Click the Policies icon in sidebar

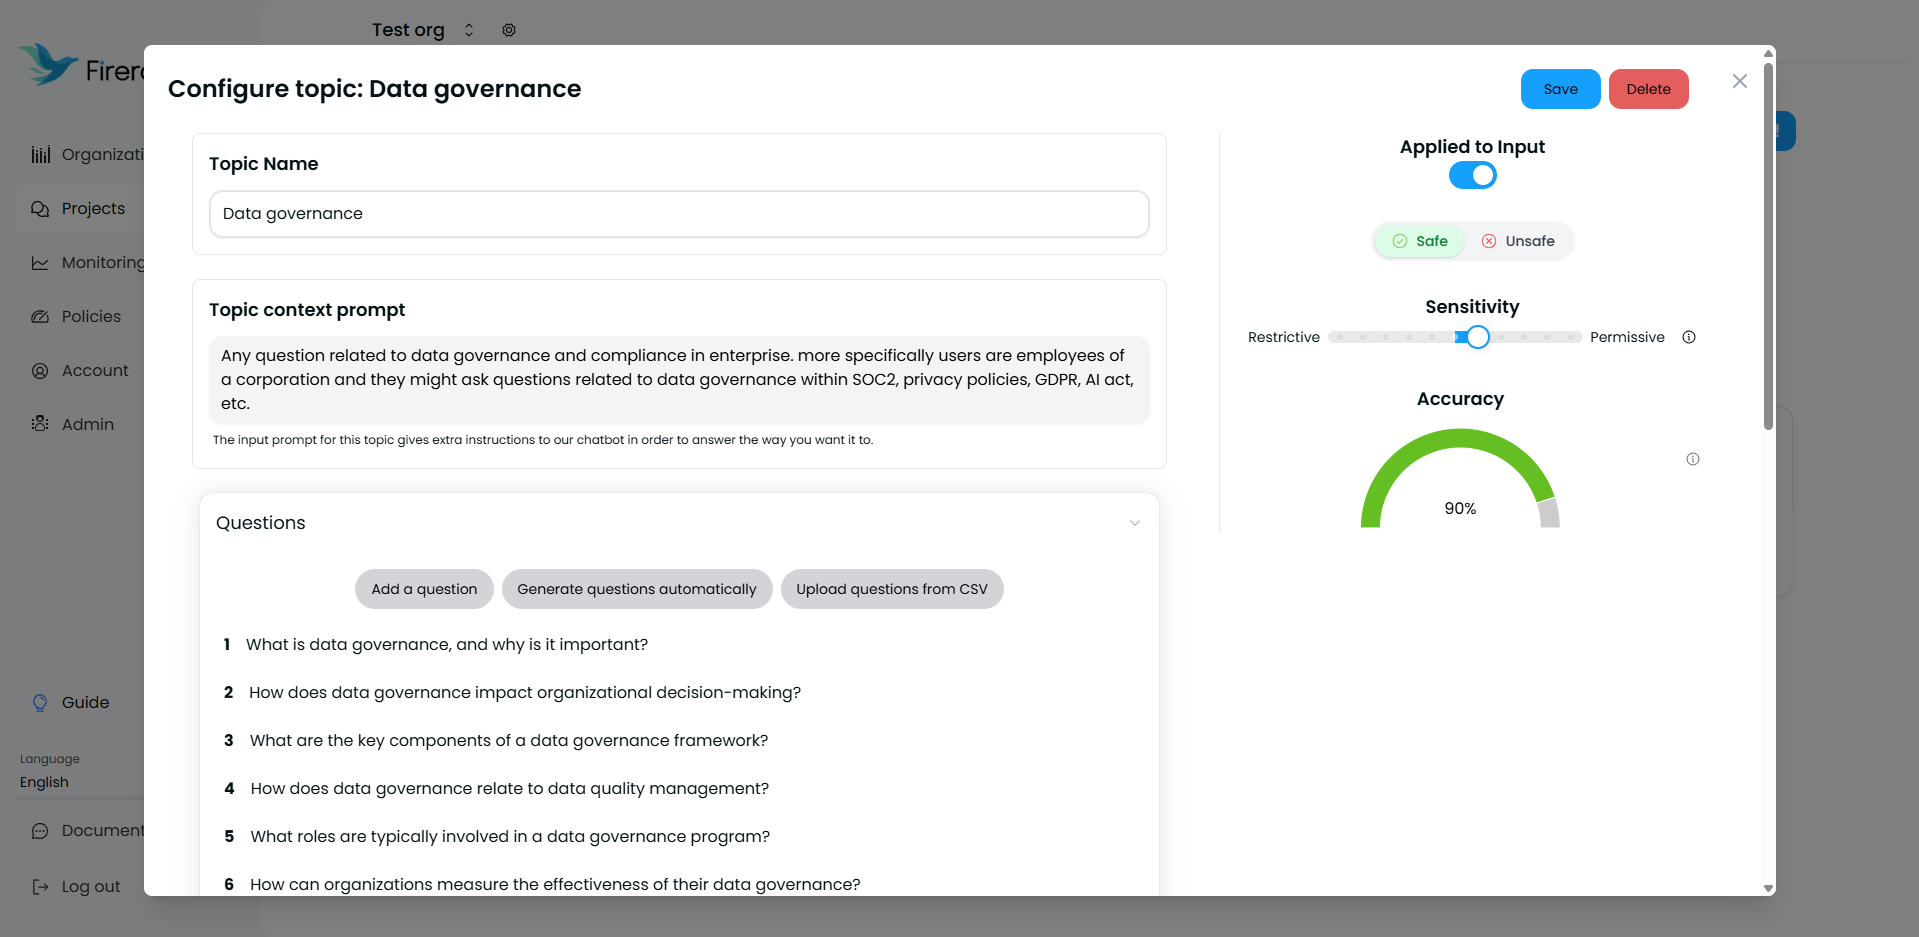click(40, 317)
